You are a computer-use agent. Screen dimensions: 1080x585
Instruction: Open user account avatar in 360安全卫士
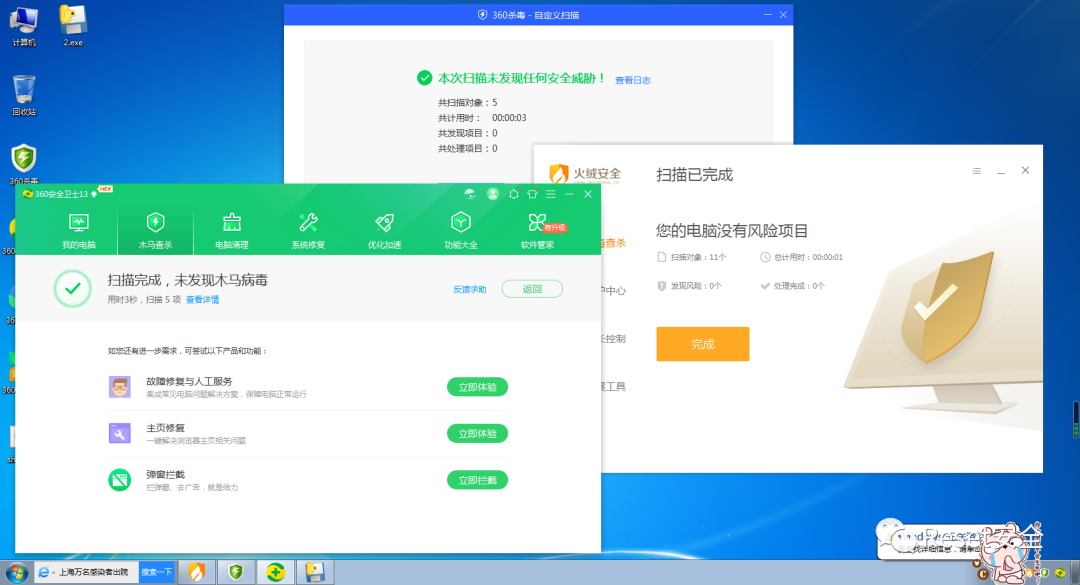pos(492,194)
